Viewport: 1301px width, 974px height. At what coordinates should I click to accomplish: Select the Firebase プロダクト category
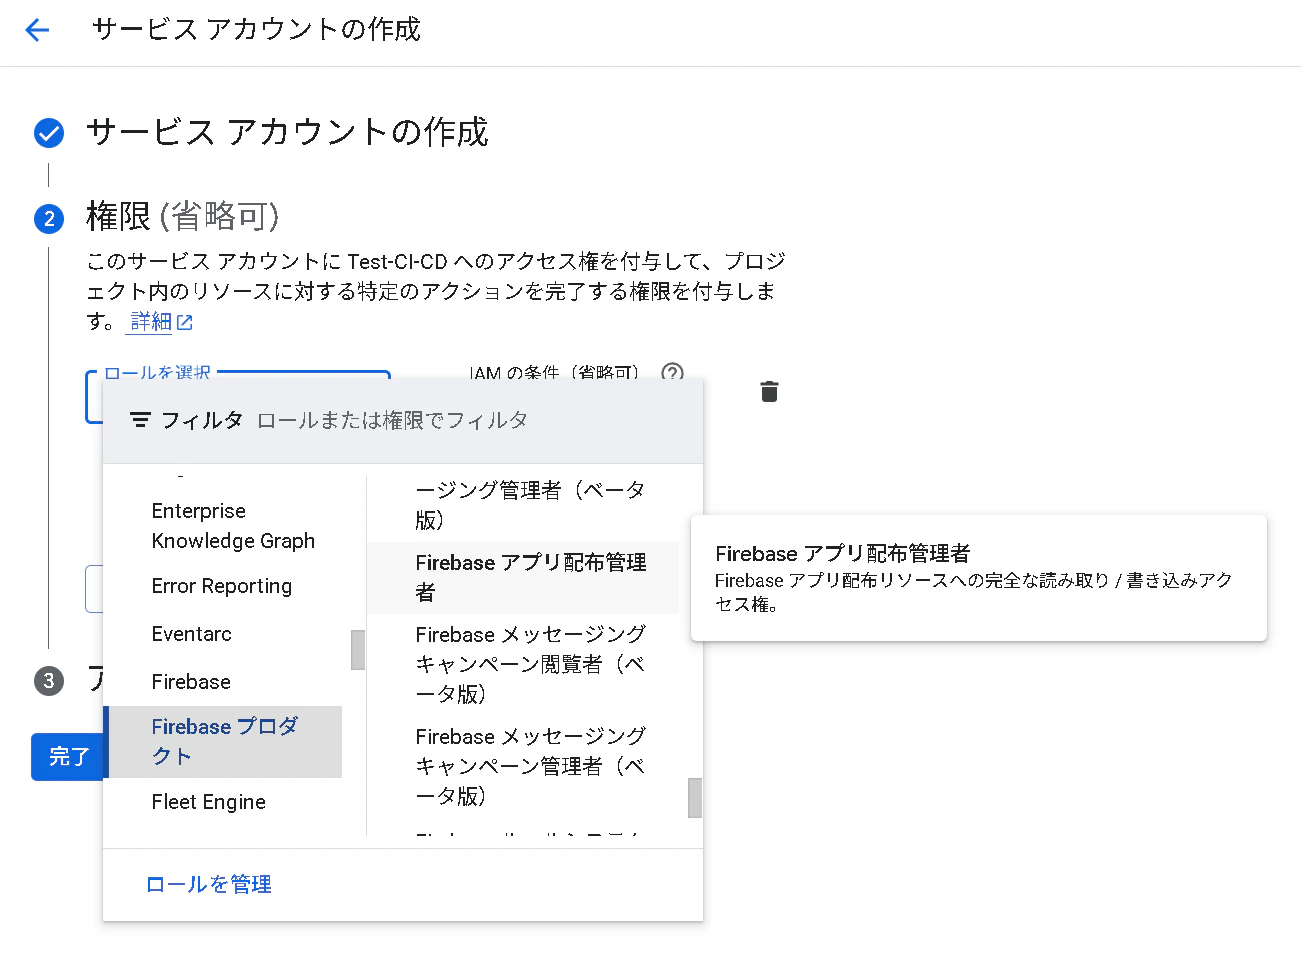click(225, 741)
